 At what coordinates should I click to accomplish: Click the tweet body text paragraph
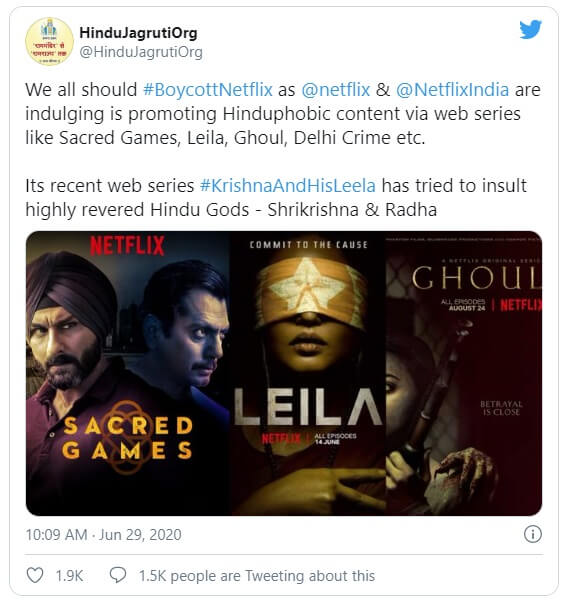pyautogui.click(x=283, y=150)
